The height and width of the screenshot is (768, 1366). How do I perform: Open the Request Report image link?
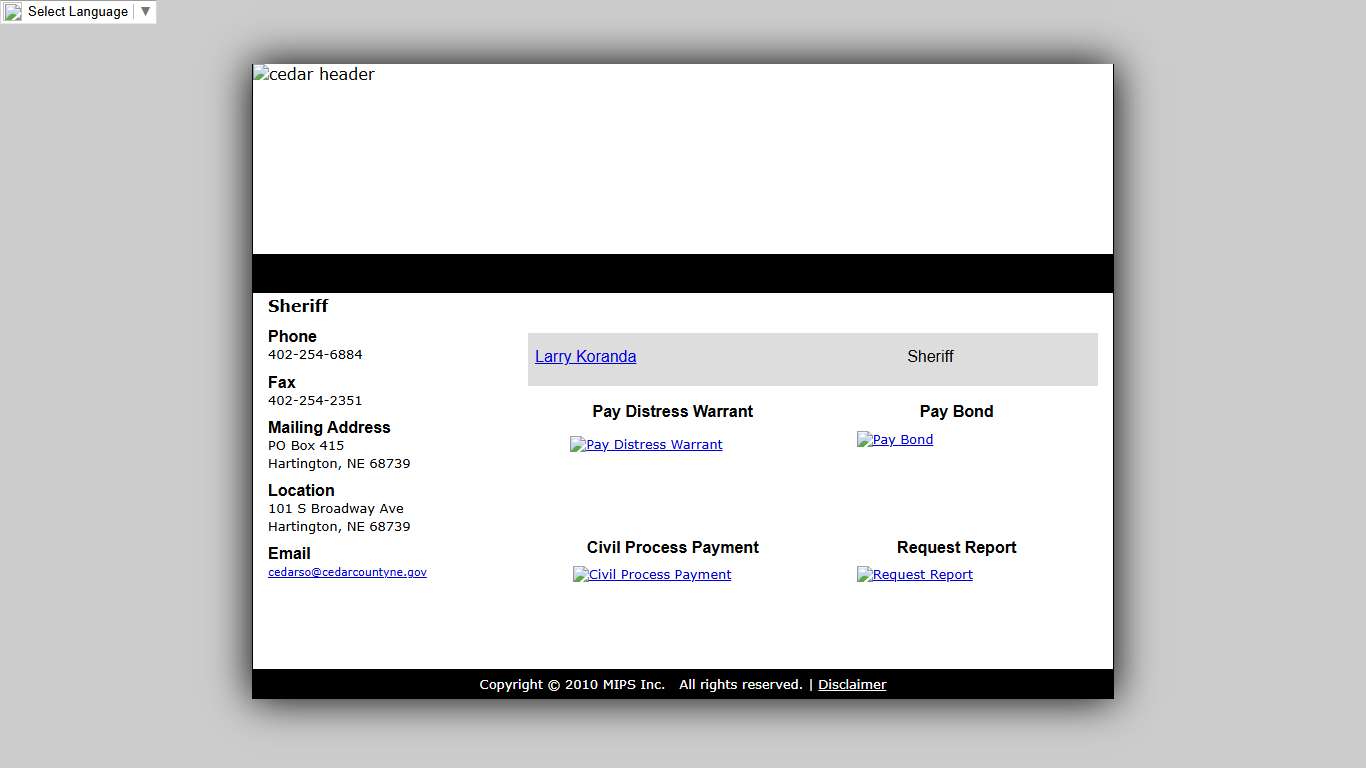(x=915, y=575)
